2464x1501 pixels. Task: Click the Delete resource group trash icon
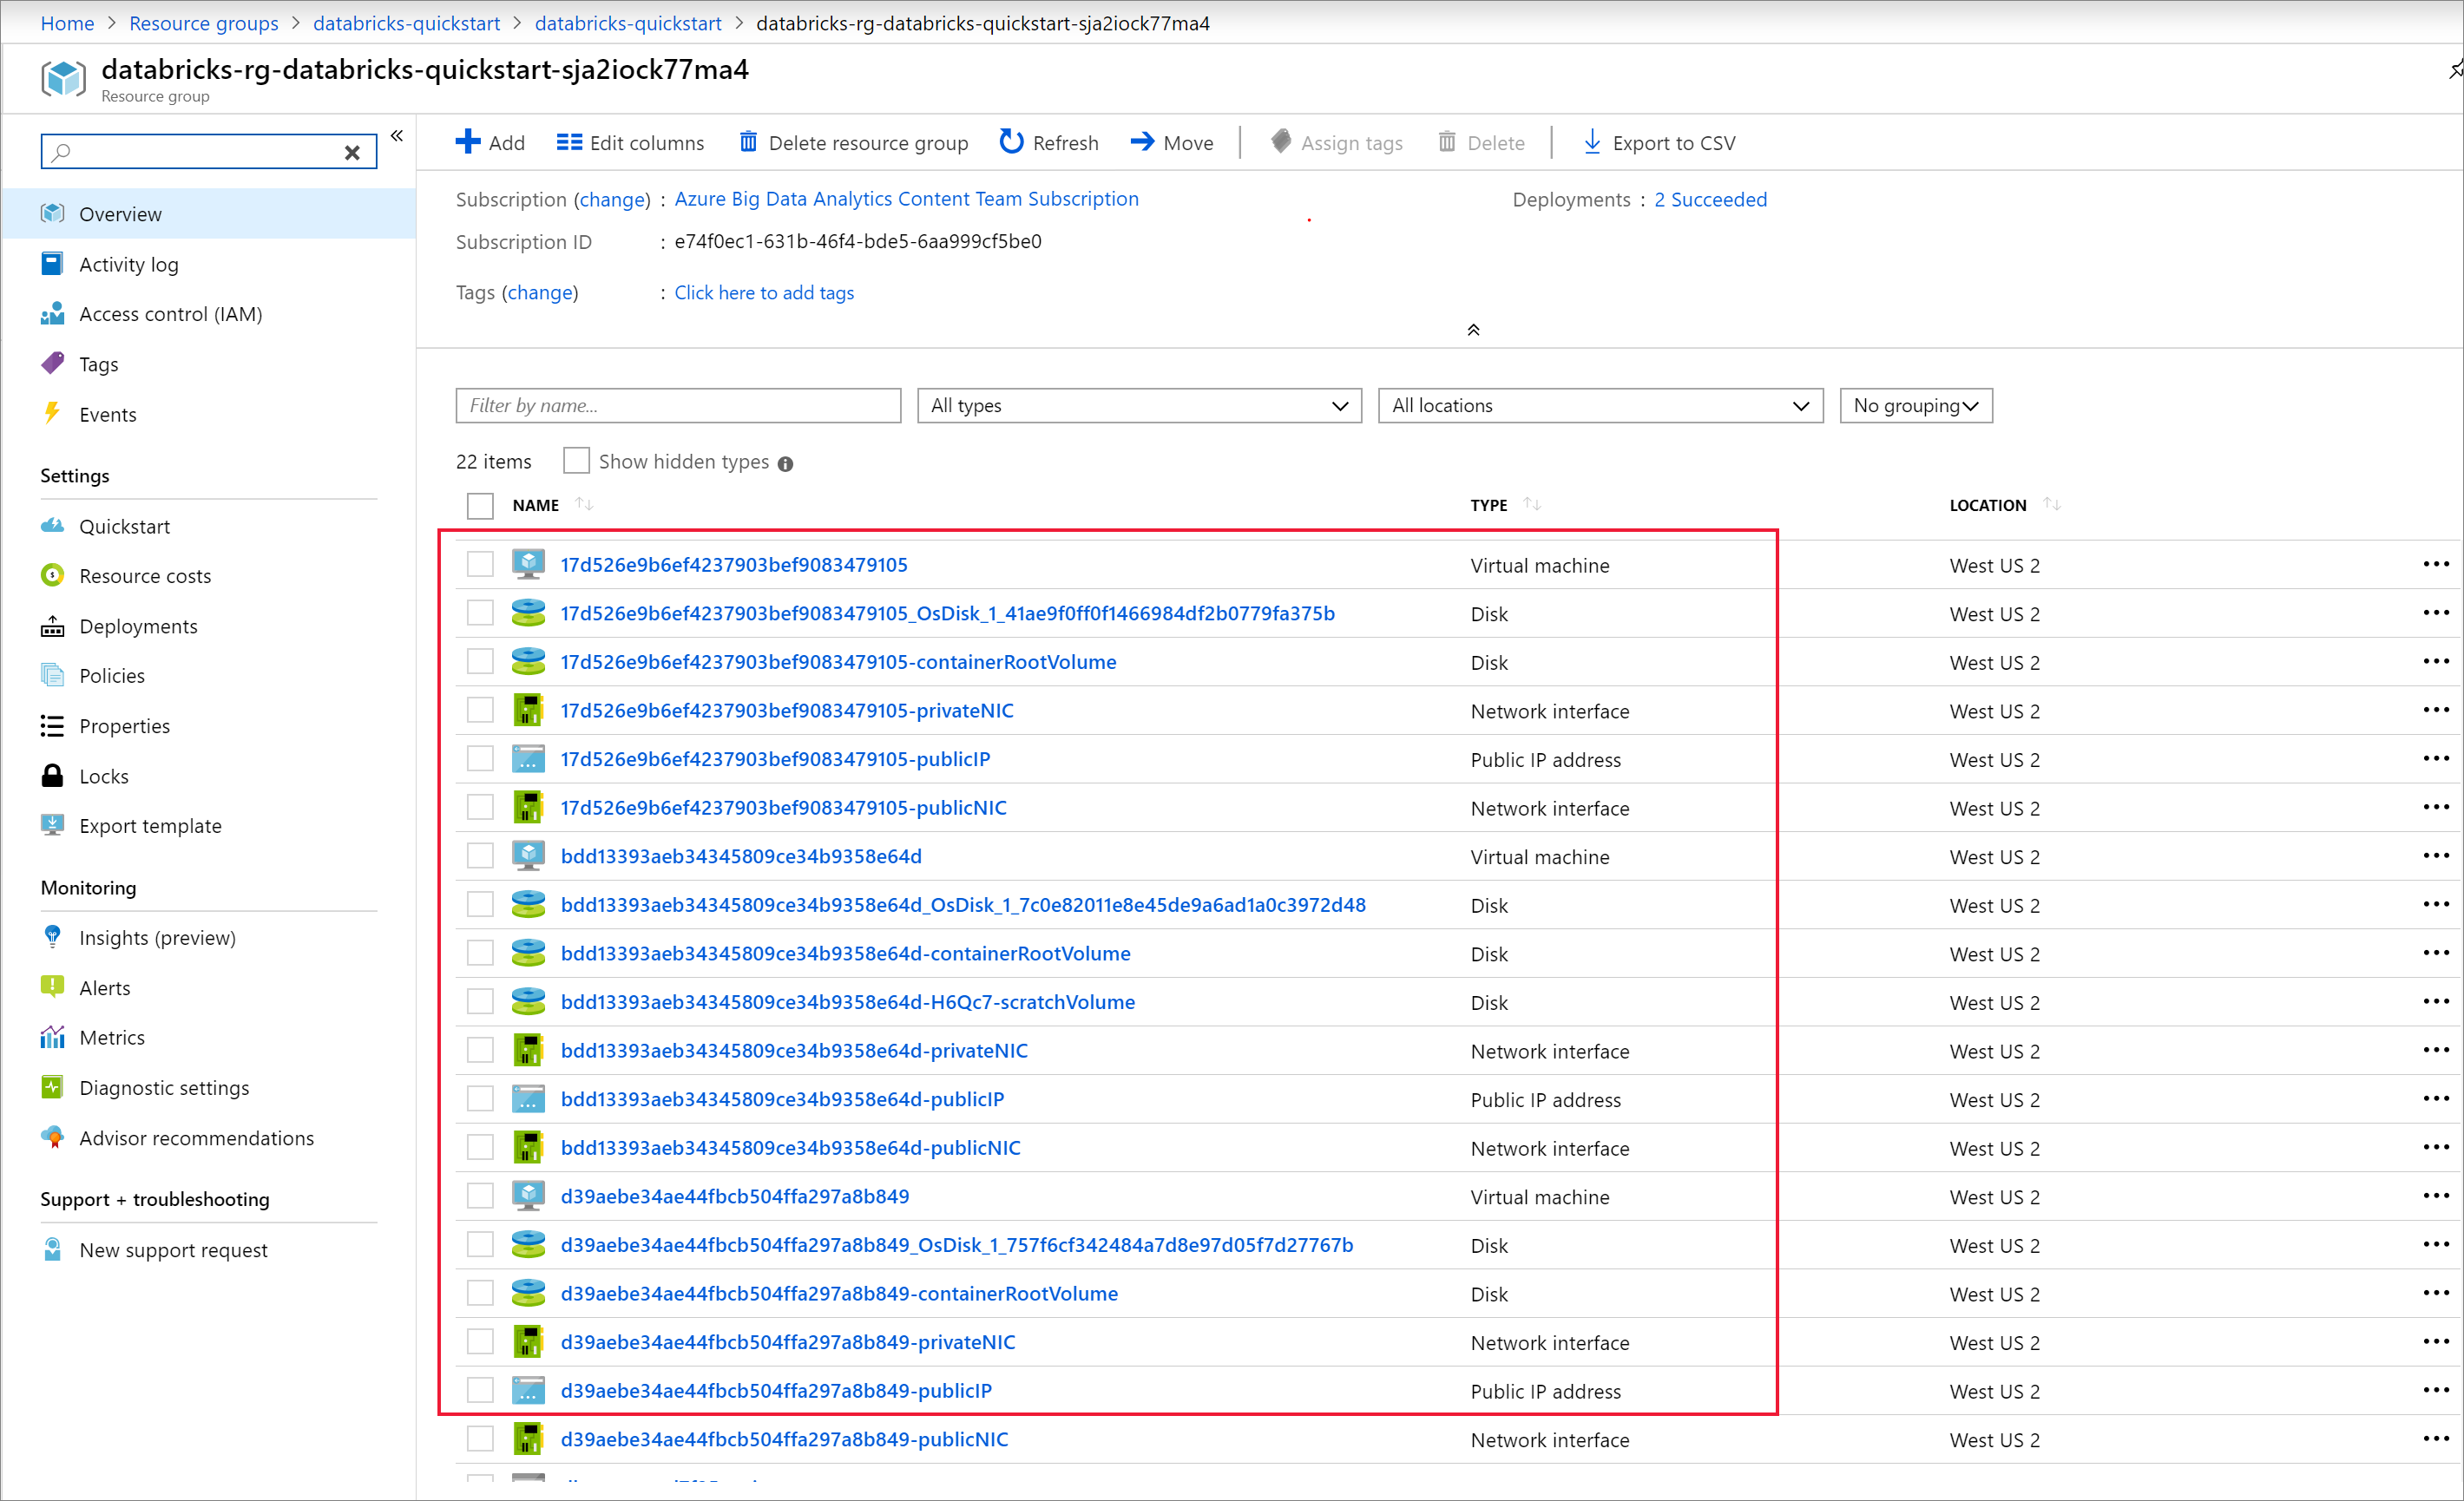tap(748, 142)
